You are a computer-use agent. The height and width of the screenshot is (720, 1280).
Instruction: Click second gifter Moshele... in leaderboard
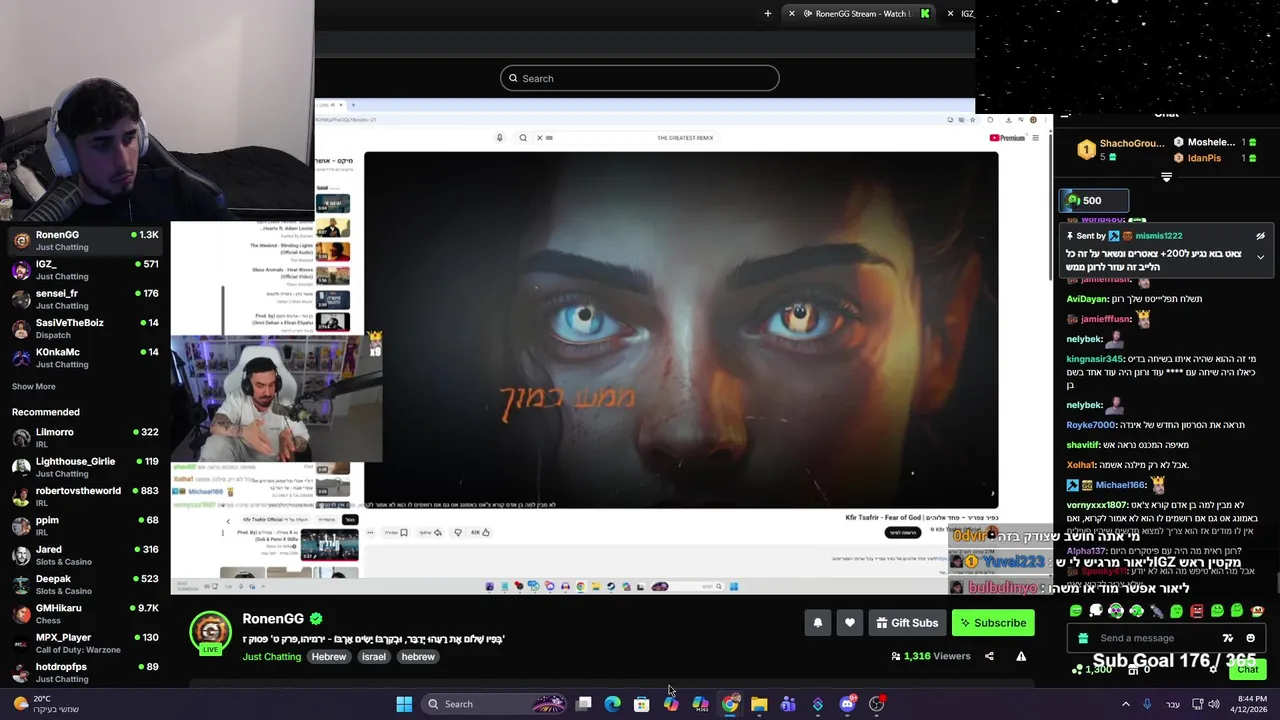pos(1214,143)
